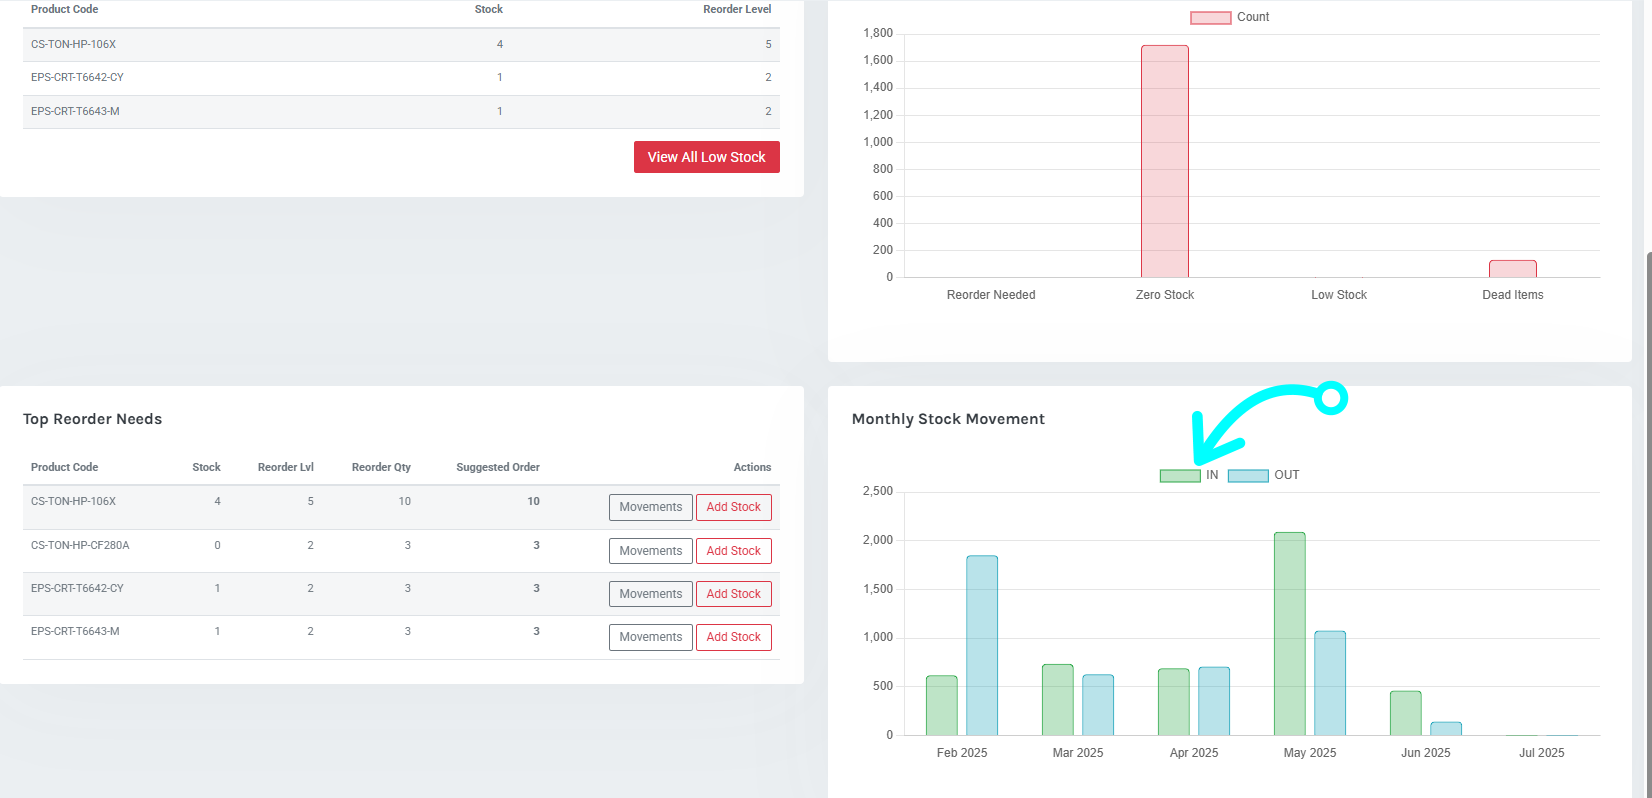
Task: Show Movements in EPS-CRT-T6643-M reorder row
Action: point(650,637)
